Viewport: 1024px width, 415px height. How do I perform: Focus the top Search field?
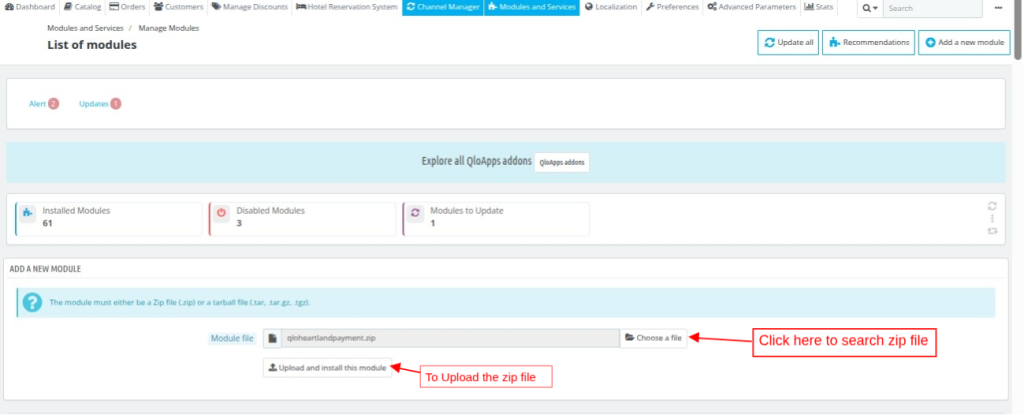pos(933,8)
